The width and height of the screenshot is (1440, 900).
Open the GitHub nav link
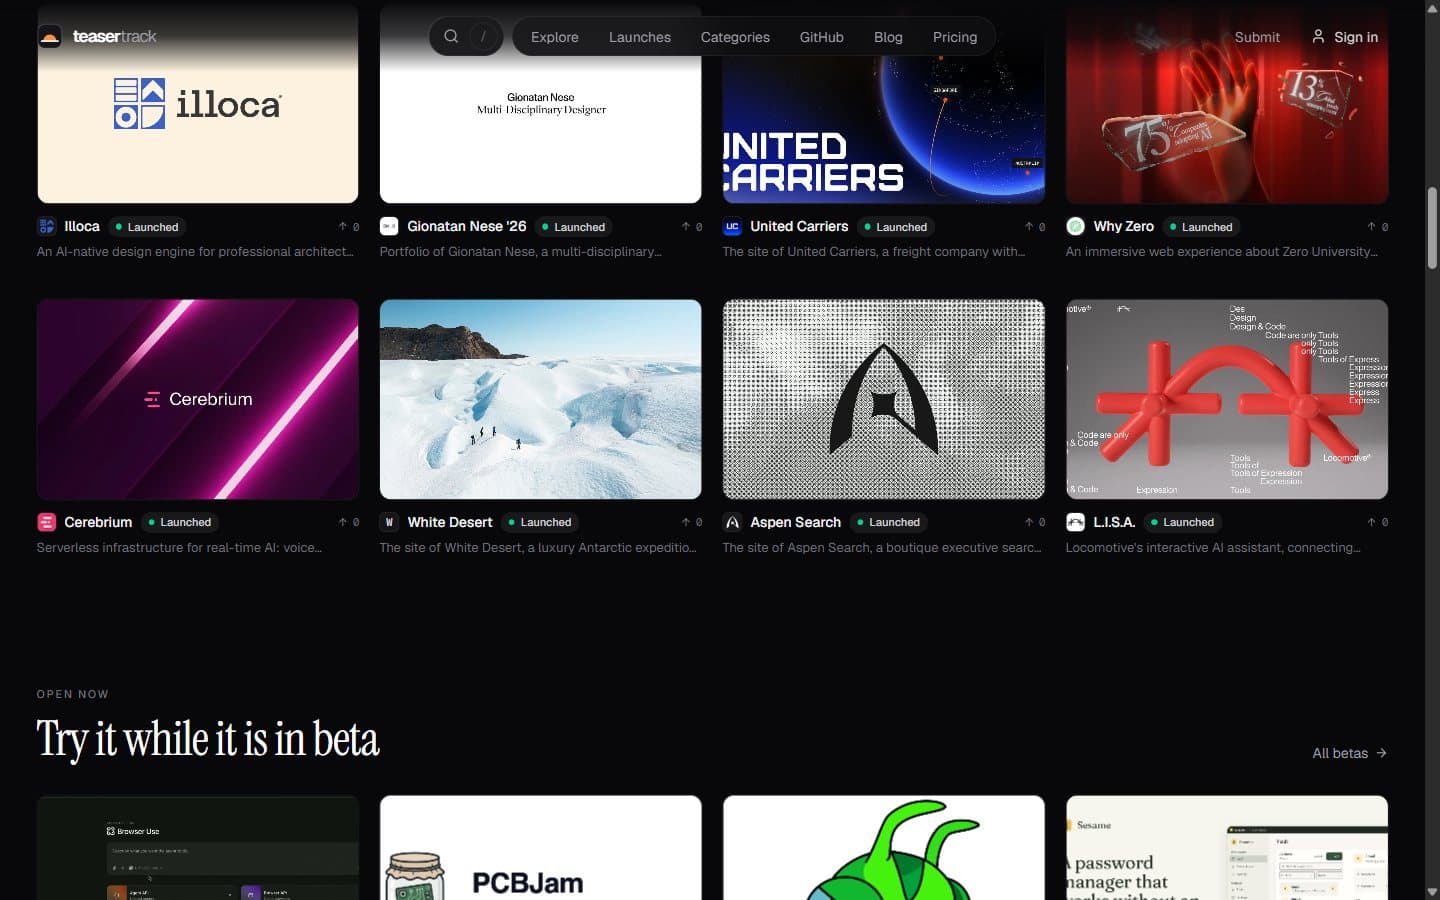pos(822,37)
